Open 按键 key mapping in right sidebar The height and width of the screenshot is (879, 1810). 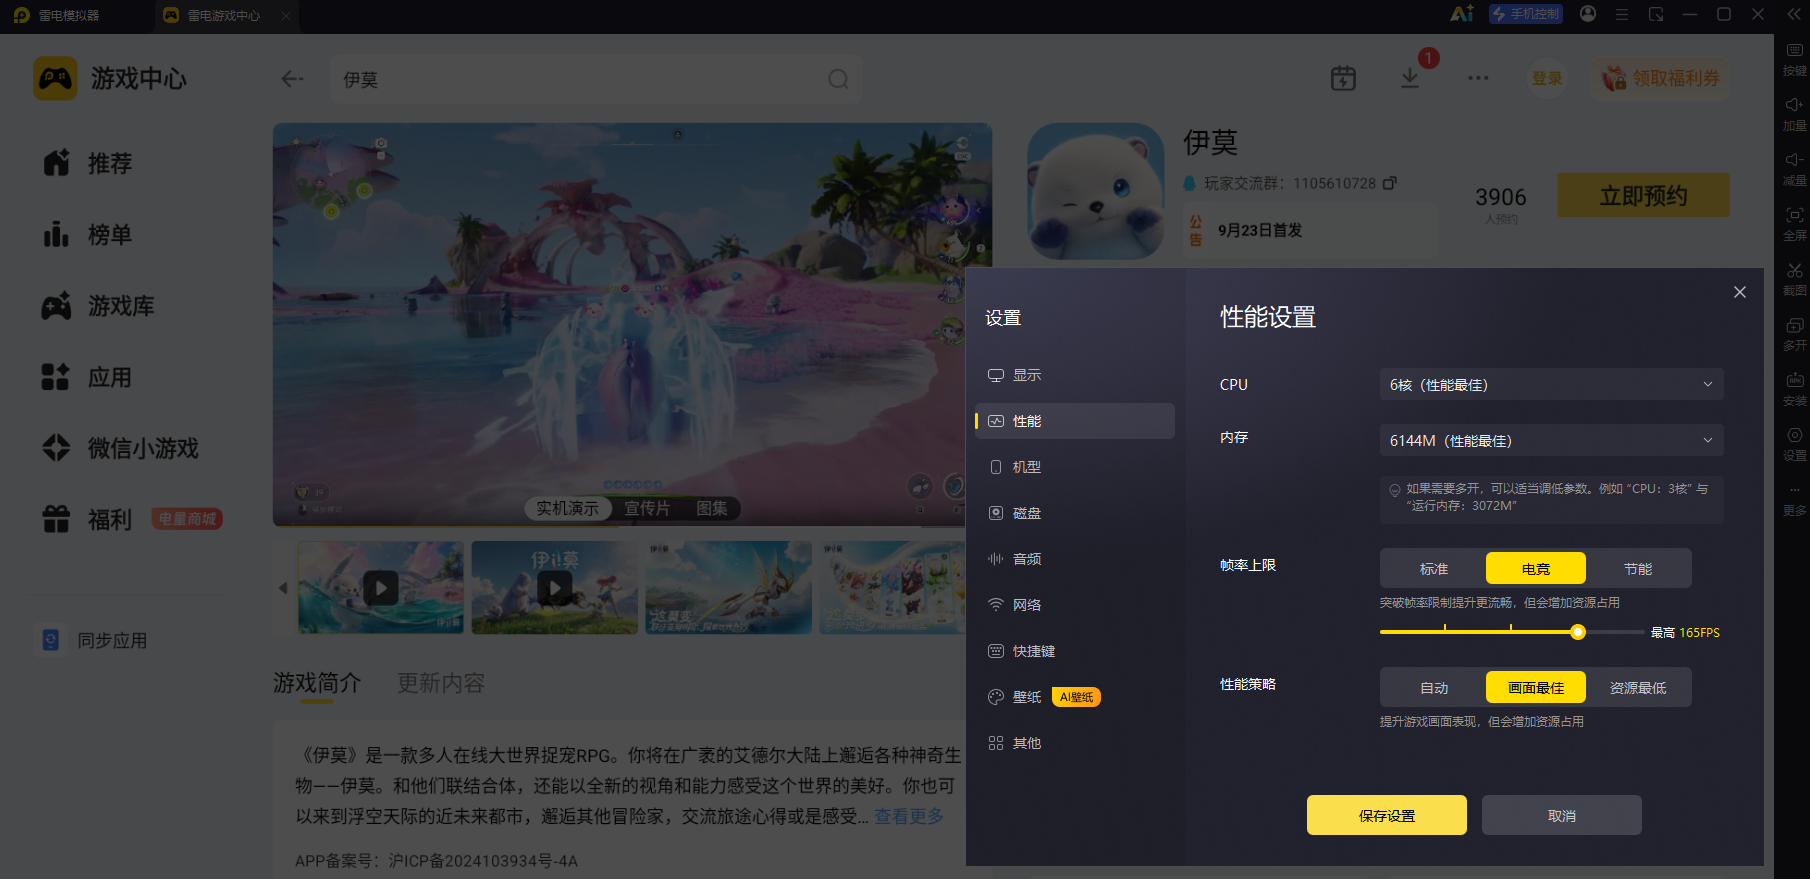tap(1795, 59)
